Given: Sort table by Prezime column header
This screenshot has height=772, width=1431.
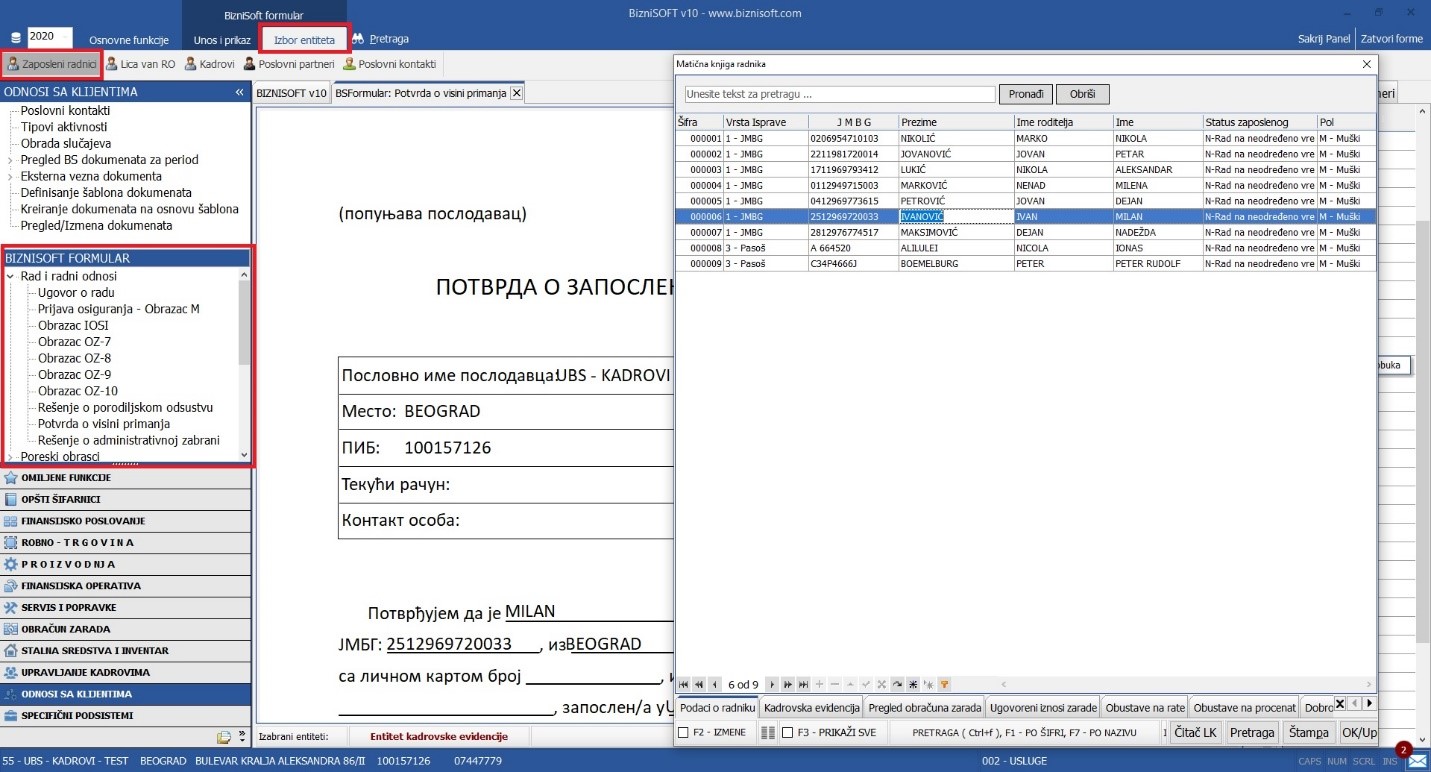Looking at the screenshot, I should [955, 122].
